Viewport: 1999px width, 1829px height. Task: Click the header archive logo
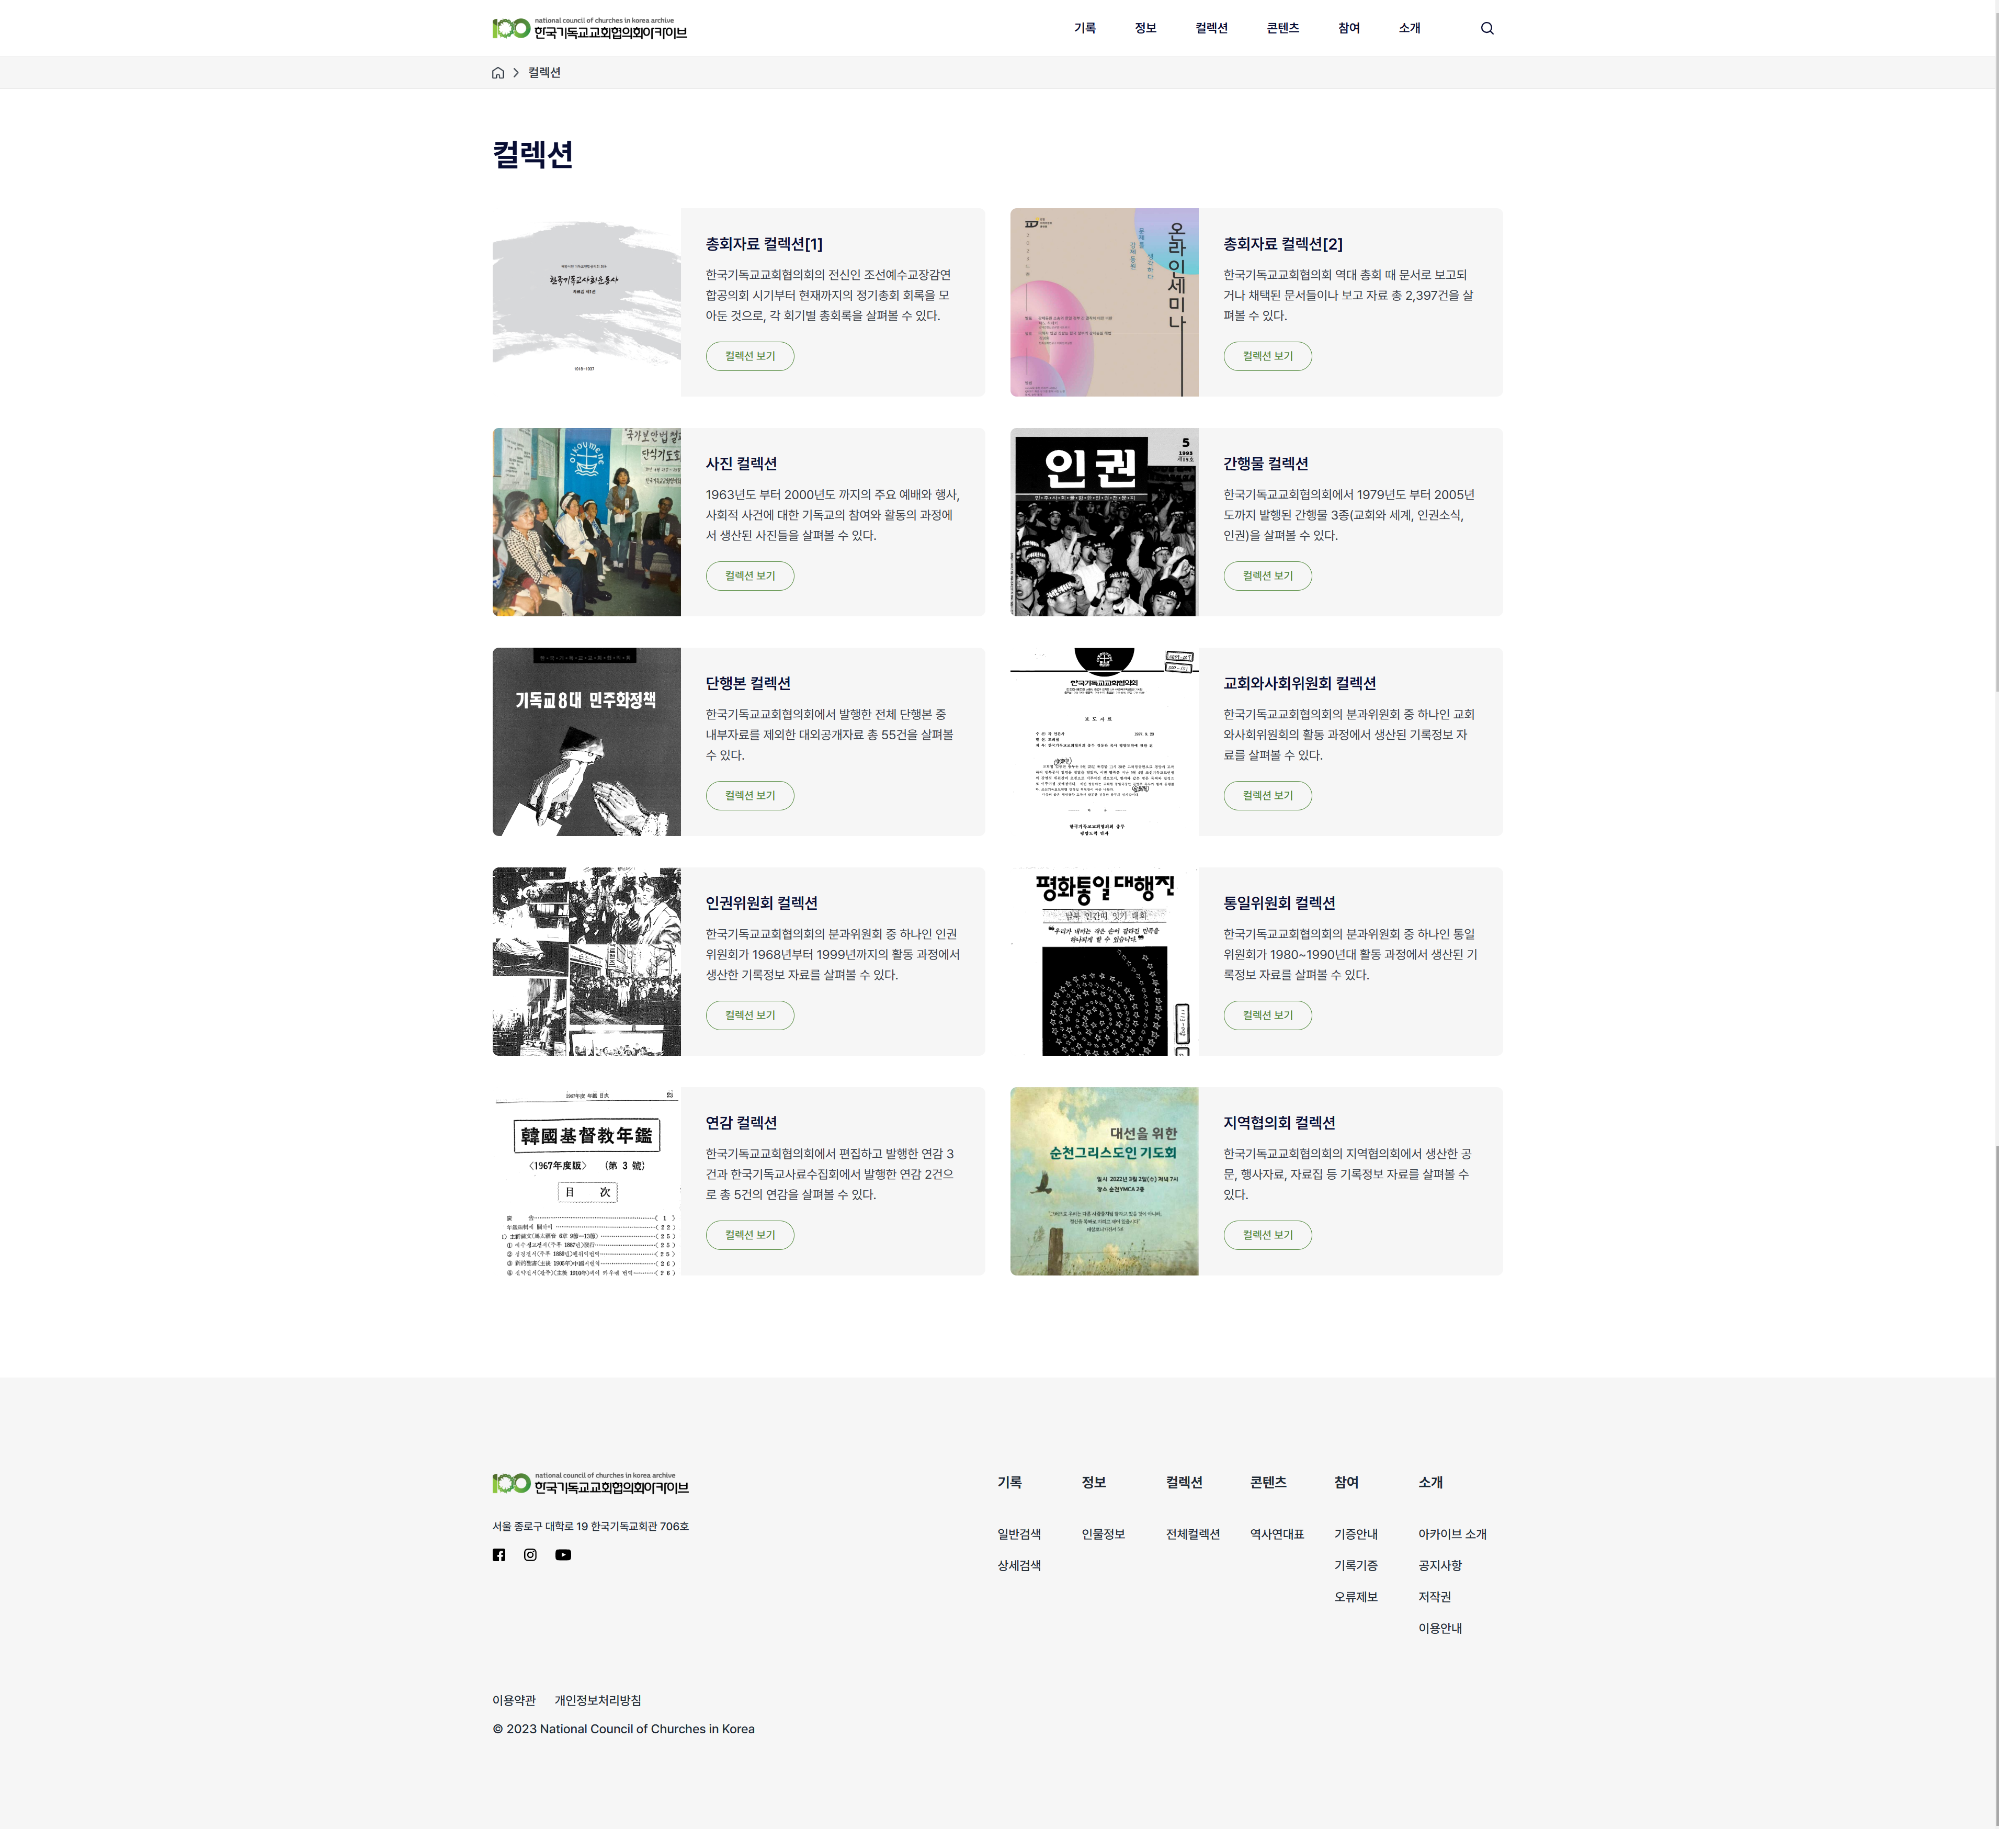589,28
